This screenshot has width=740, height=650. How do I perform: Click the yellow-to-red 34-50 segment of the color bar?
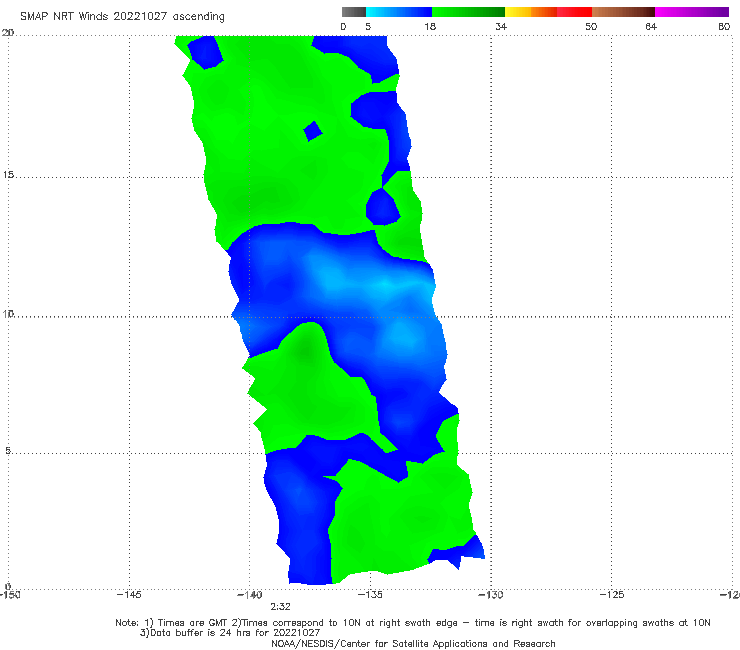548,12
